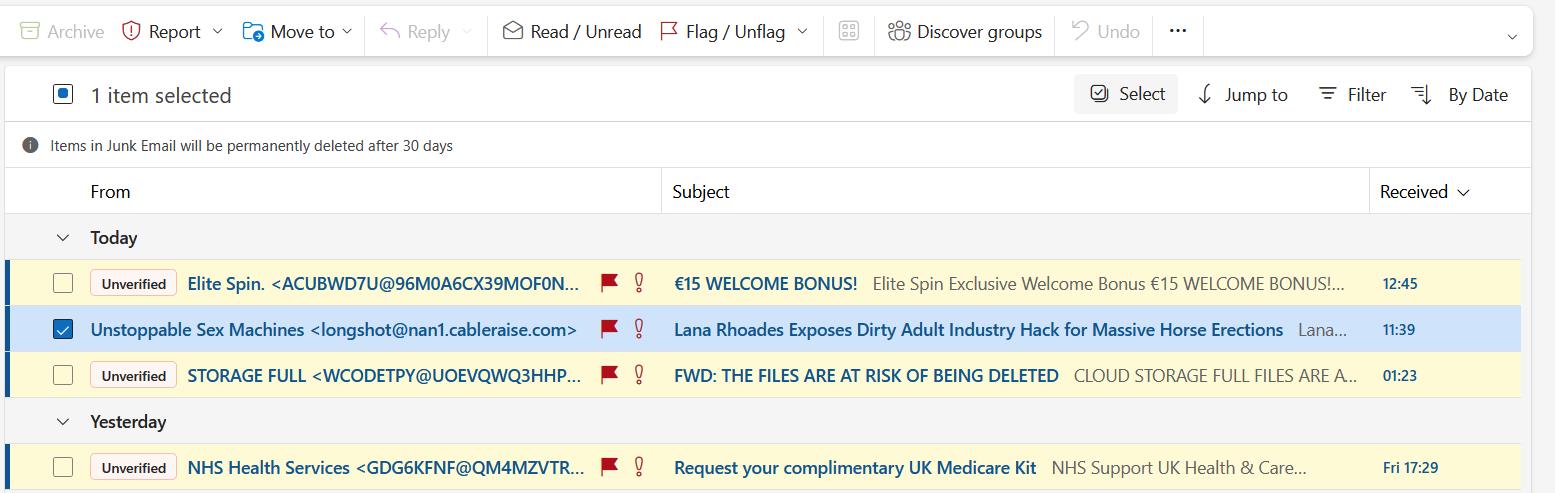Select the NHS Health Services email checkbox

63,467
